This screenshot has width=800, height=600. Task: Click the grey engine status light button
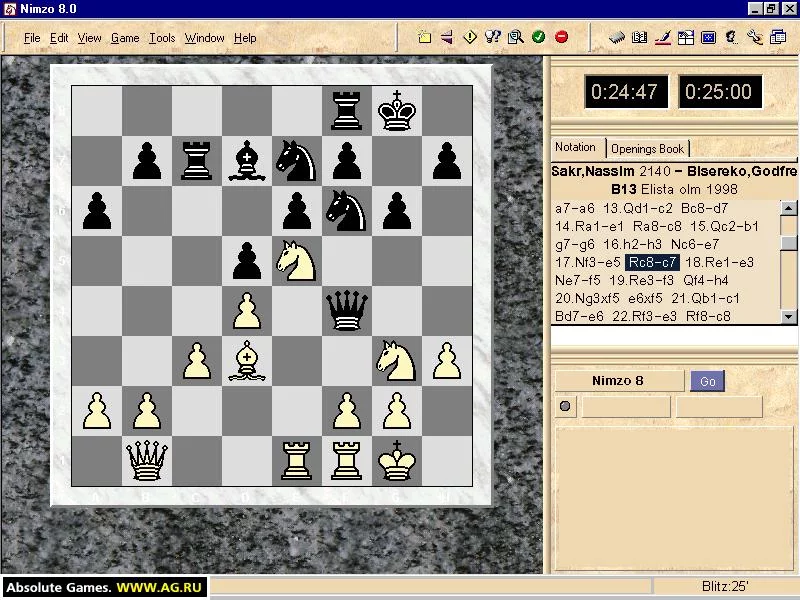click(565, 406)
